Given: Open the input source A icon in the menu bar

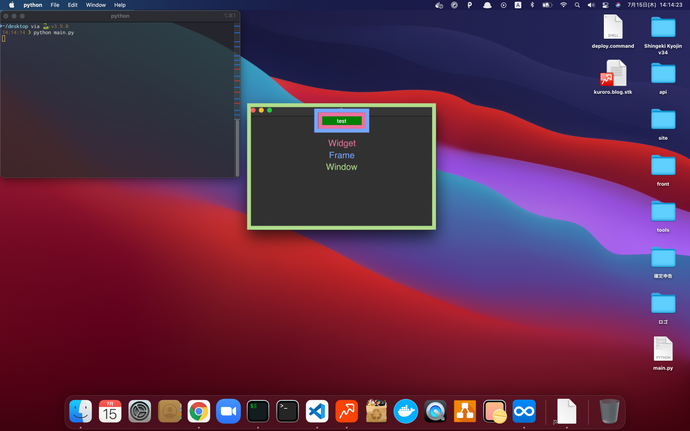Looking at the screenshot, I should coord(518,5).
